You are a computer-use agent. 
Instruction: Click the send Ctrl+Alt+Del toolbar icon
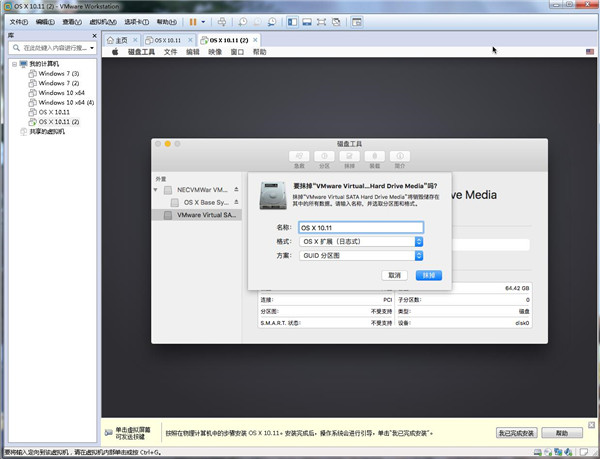(x=222, y=22)
